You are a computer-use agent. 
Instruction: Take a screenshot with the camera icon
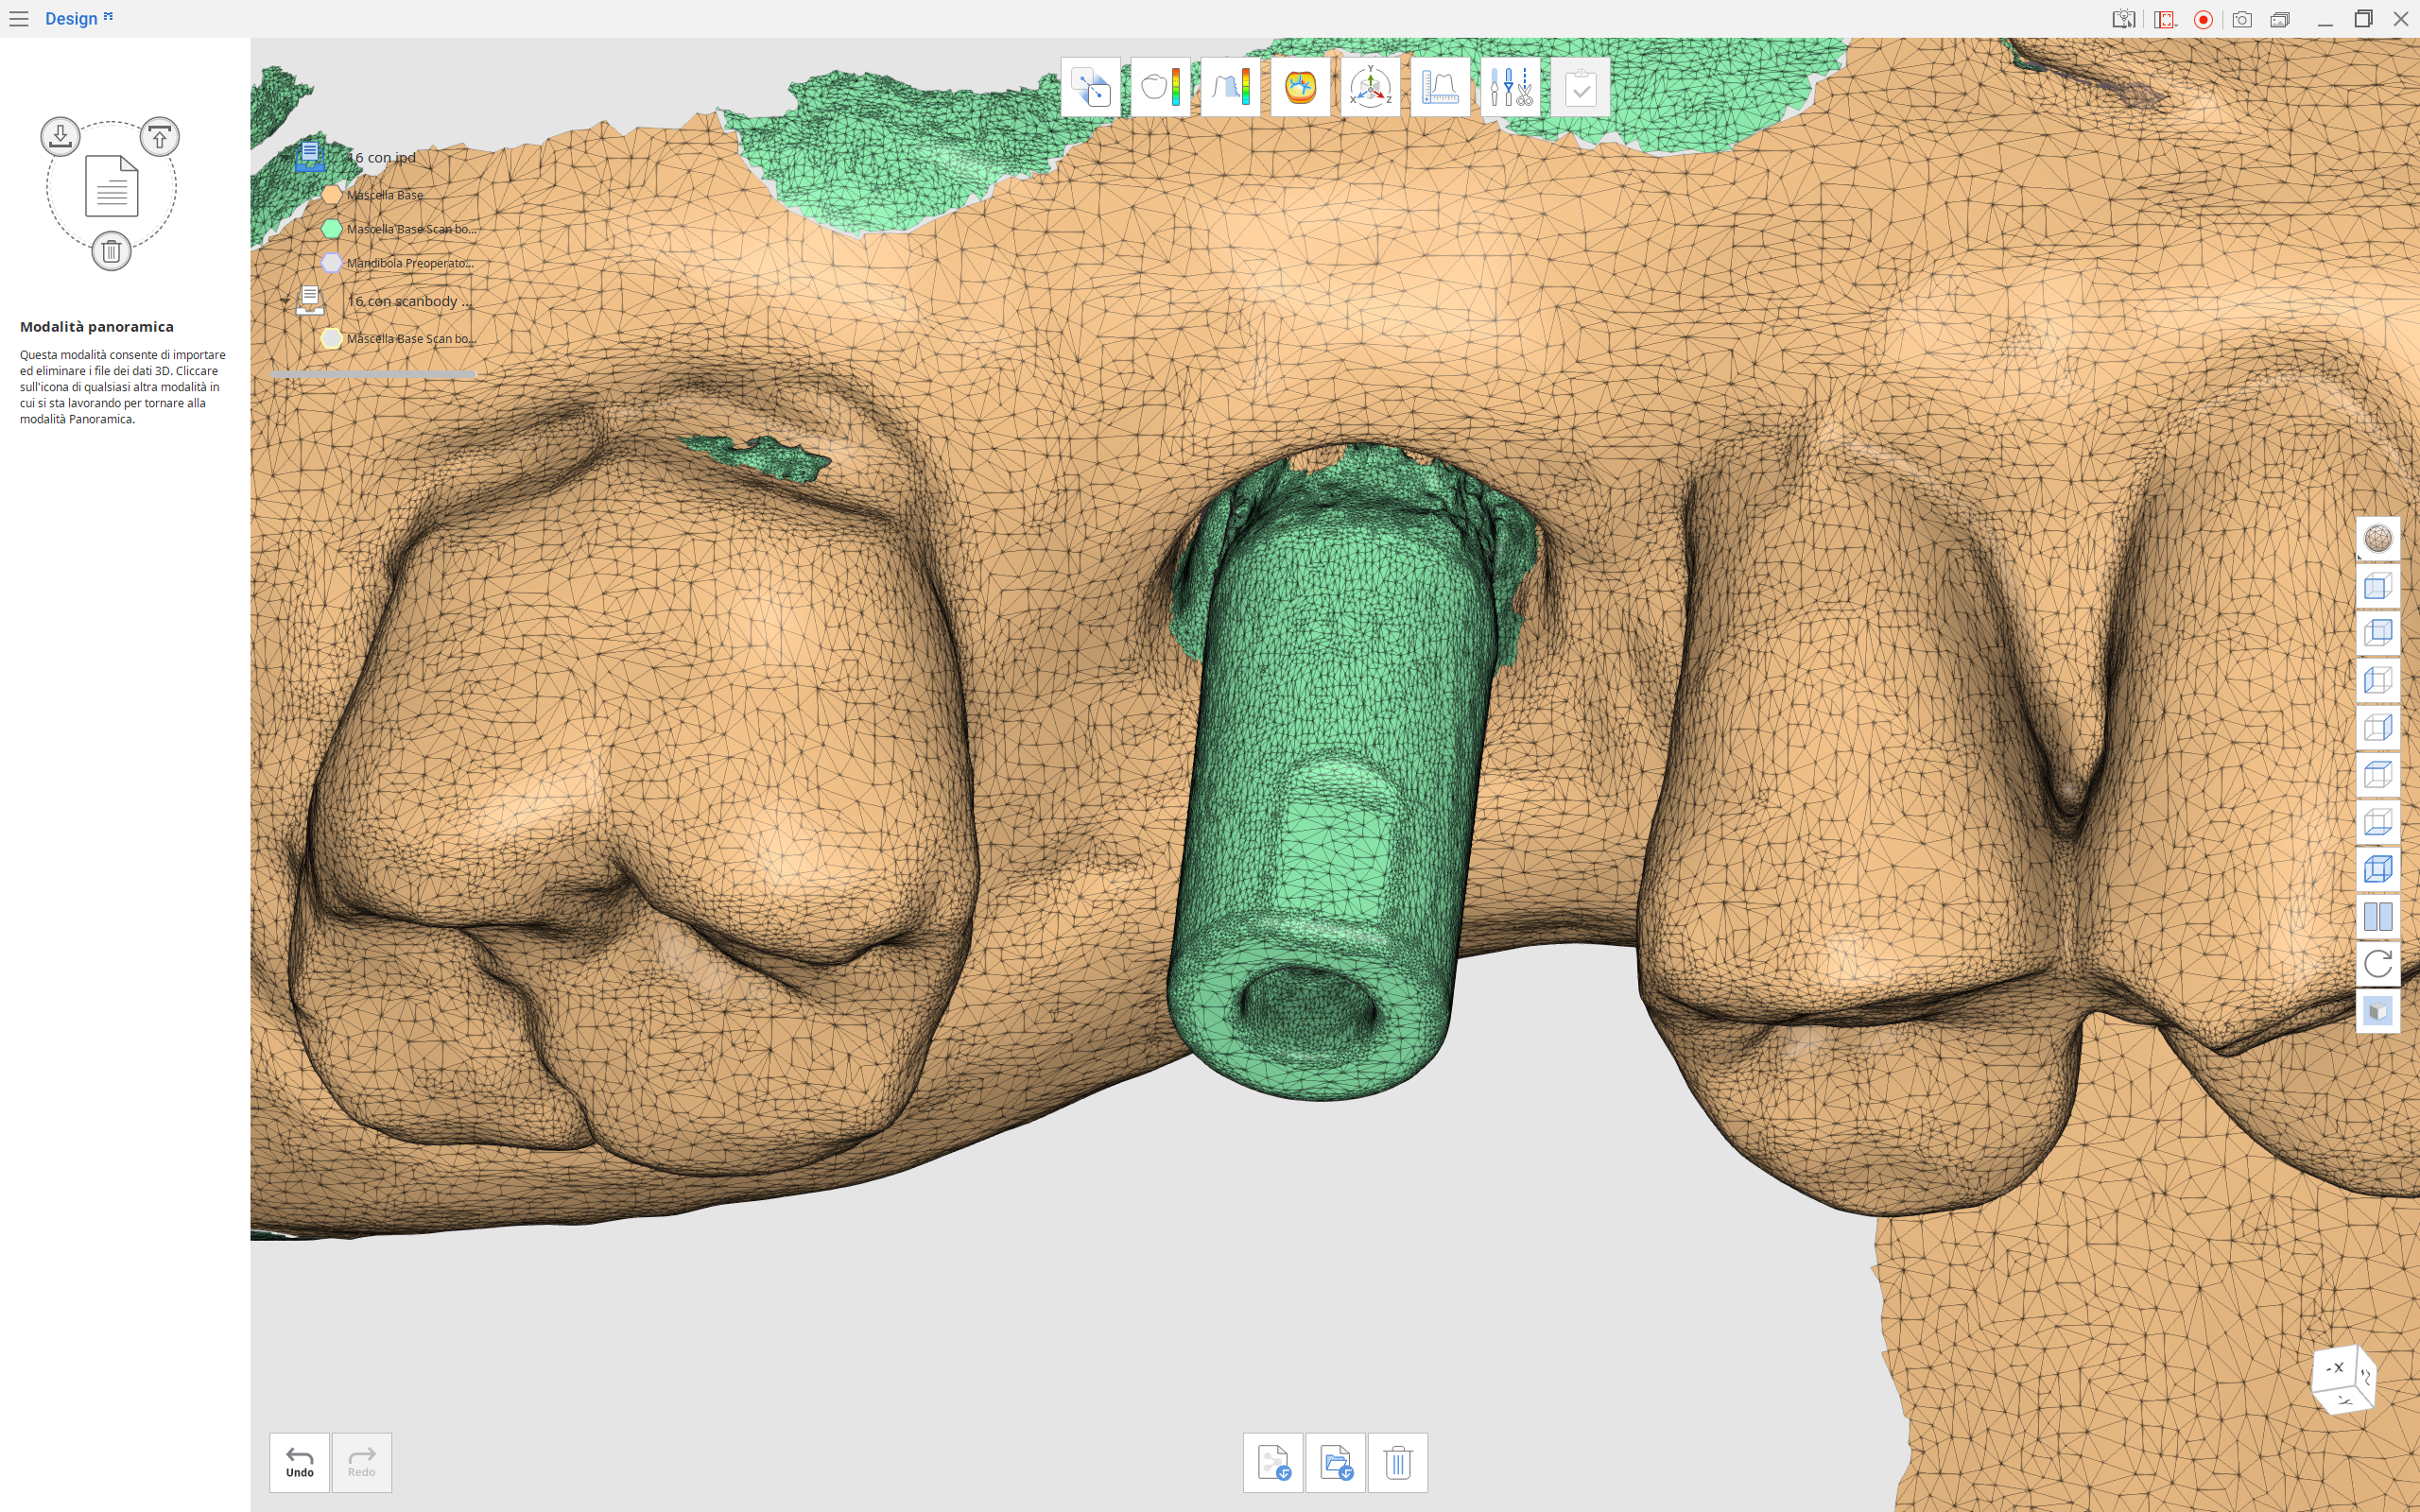[x=2242, y=18]
